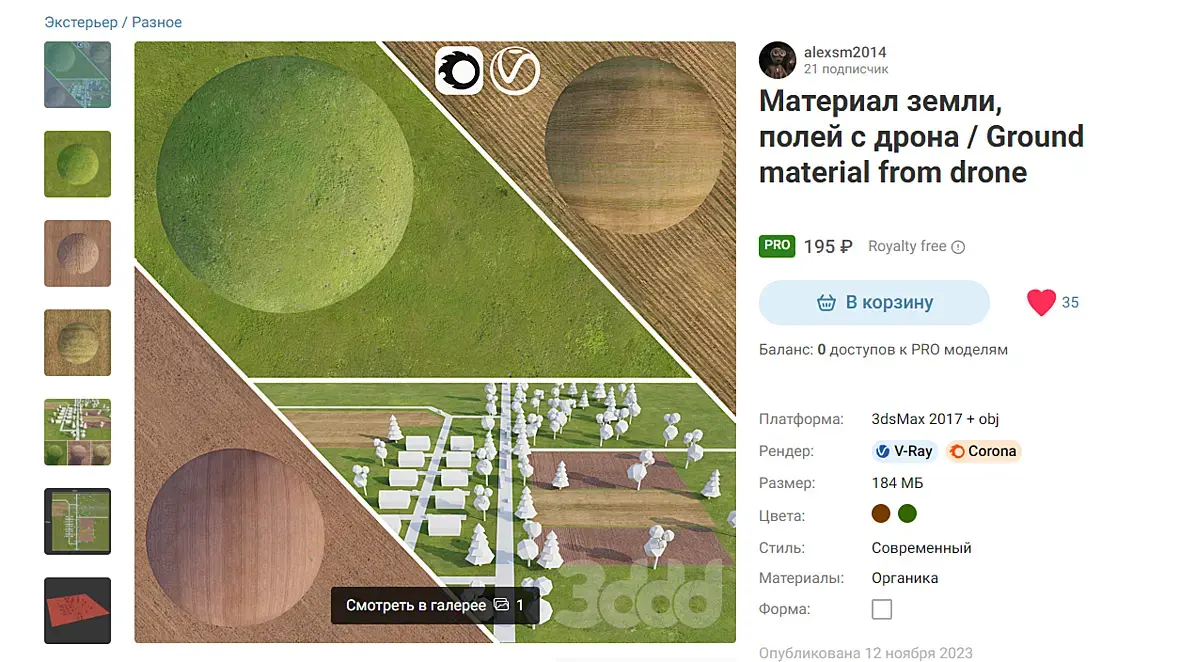Select the green color swatch

tap(908, 514)
